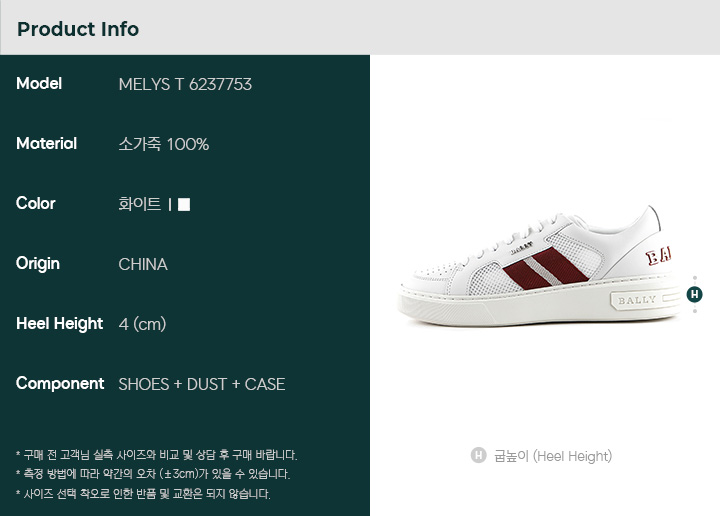
Task: Click the H heel height marker on shoe
Action: pos(694,294)
